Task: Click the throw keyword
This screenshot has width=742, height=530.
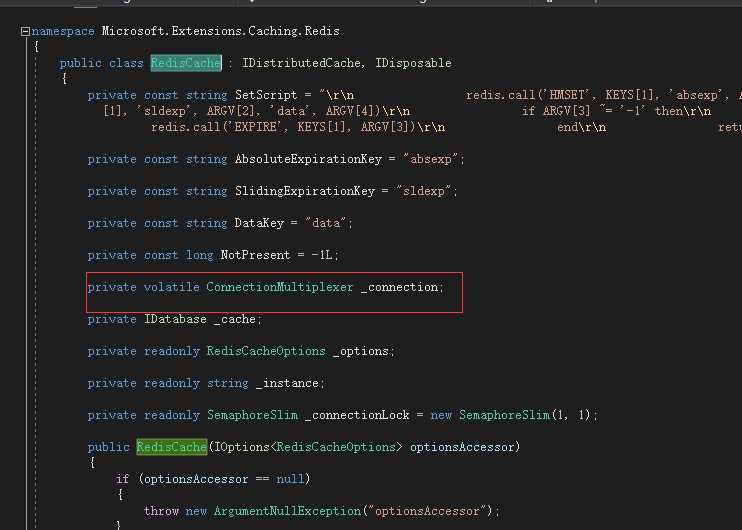Action: 161,511
